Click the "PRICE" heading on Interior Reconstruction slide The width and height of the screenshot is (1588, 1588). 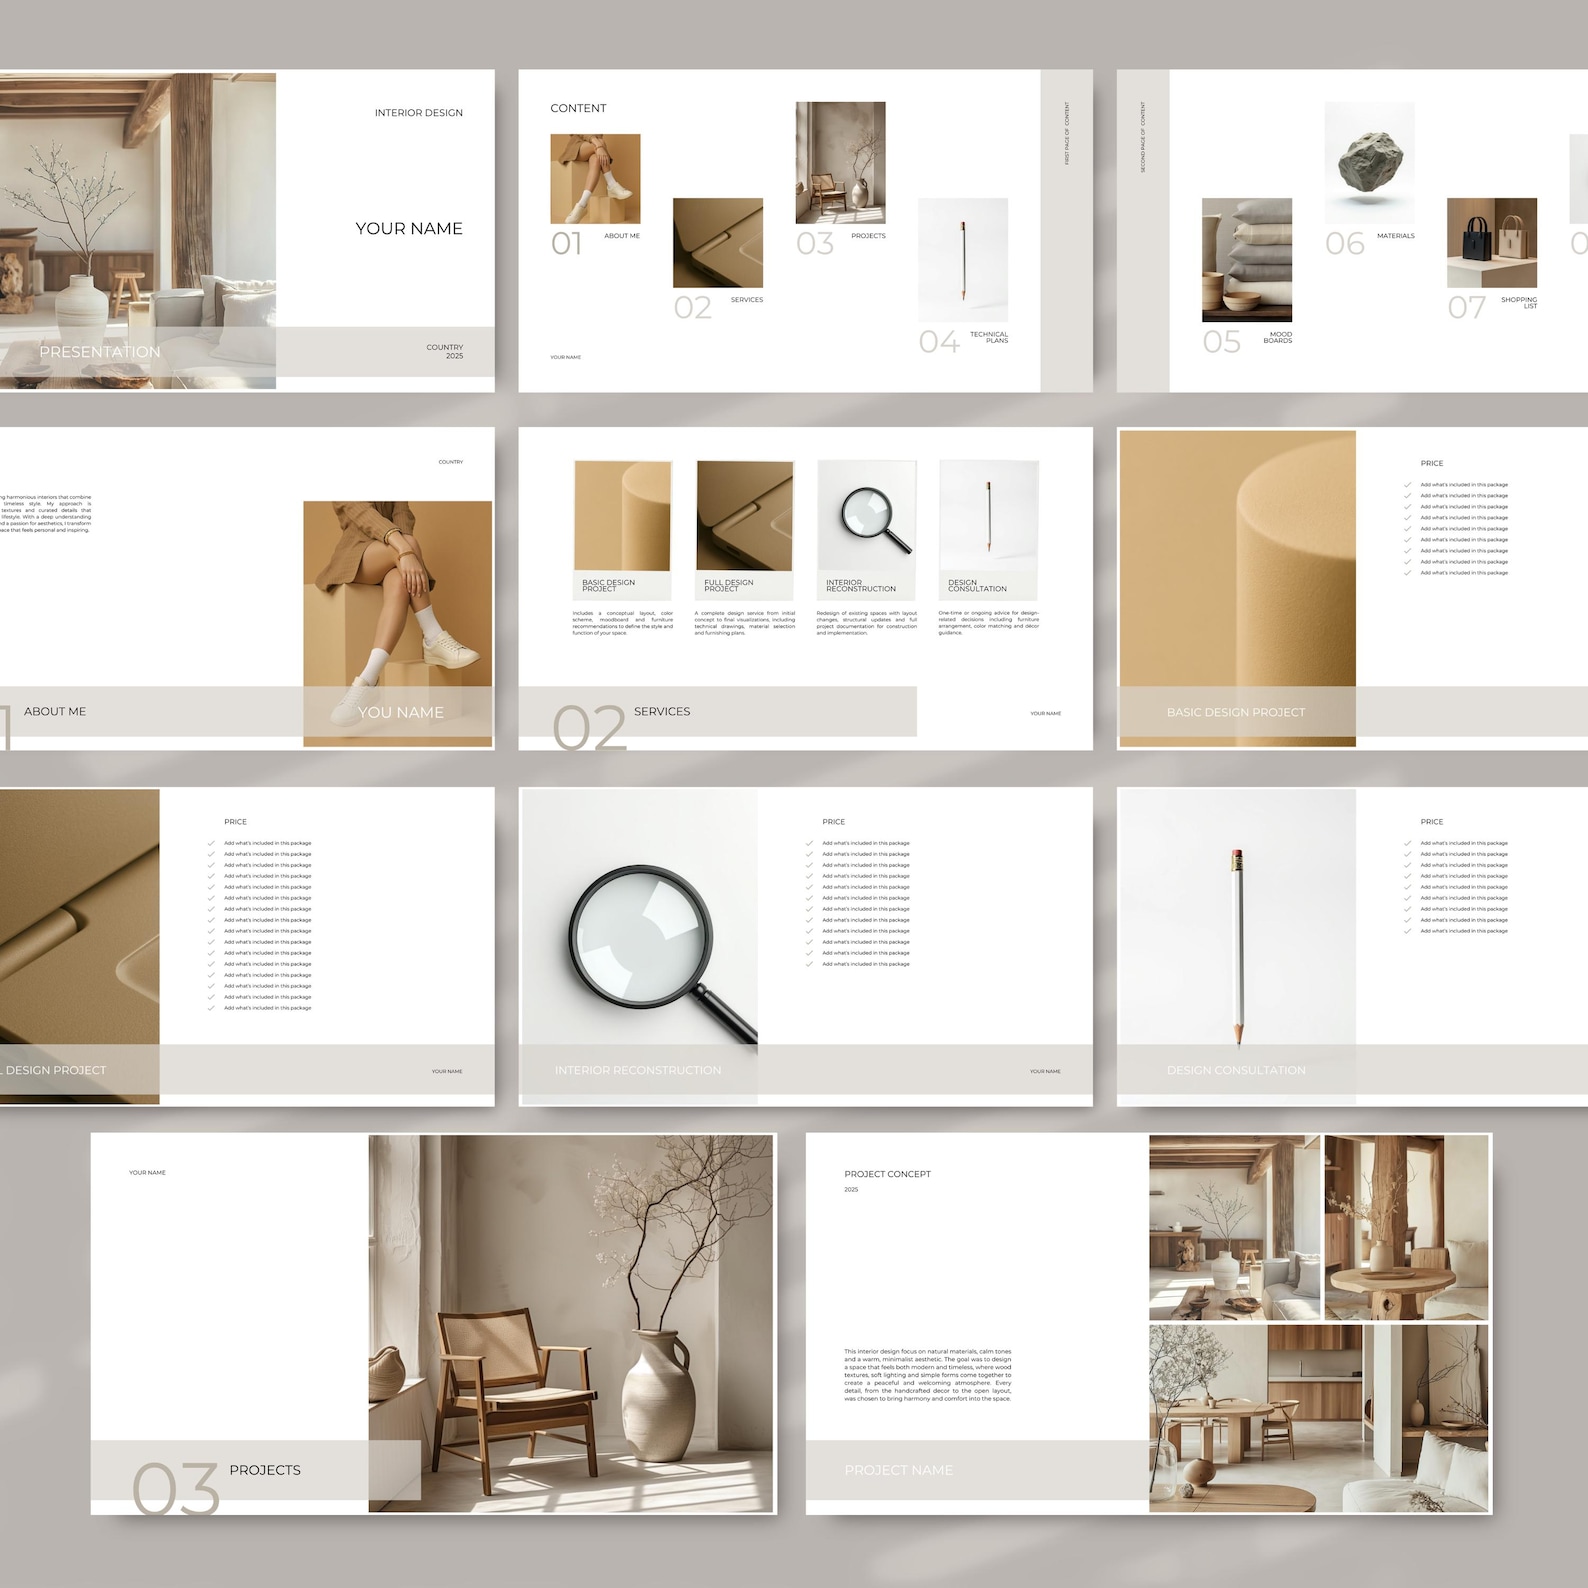(x=834, y=822)
